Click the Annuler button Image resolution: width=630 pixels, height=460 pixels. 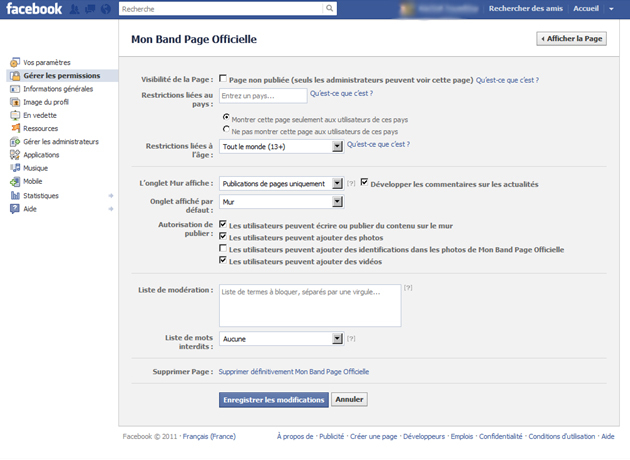tap(349, 399)
